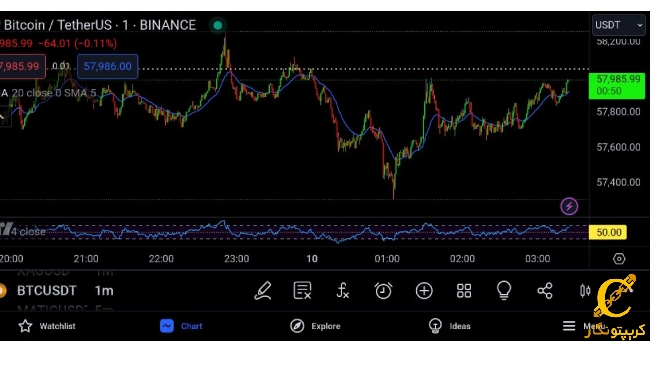Select the 57,600.00 price axis label
The image size is (650, 365).
click(618, 147)
